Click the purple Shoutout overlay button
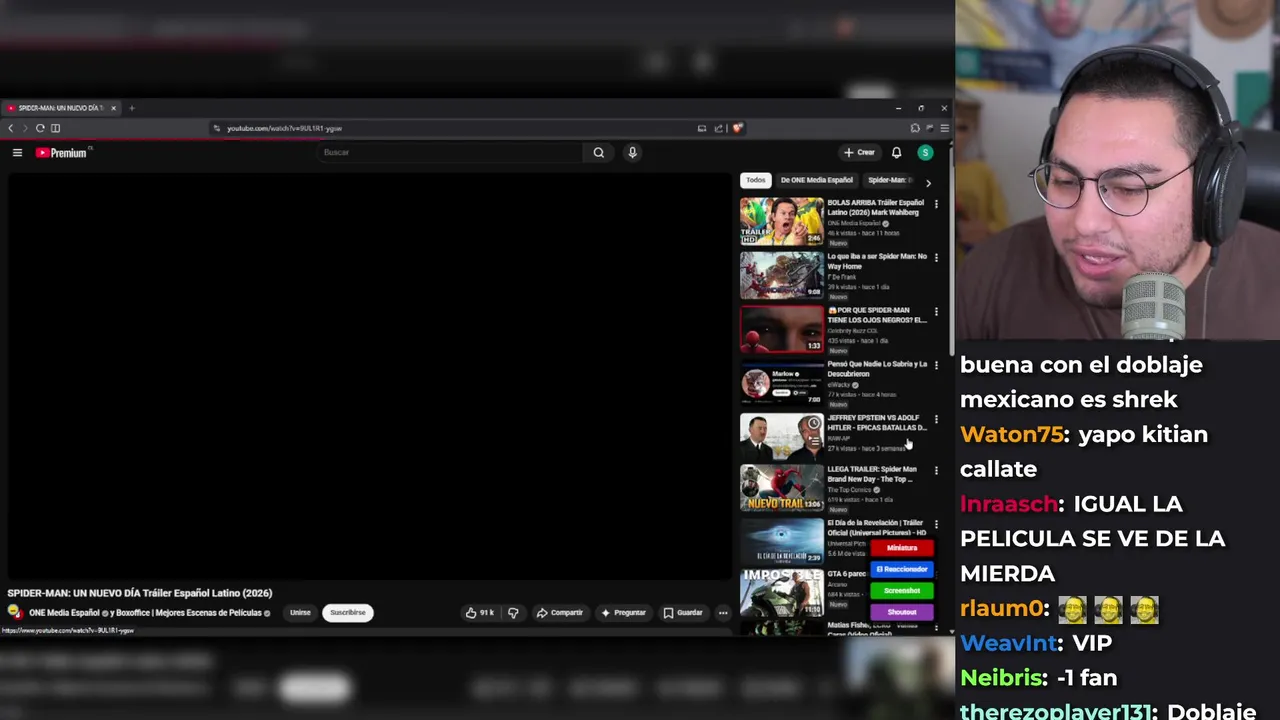Image resolution: width=1280 pixels, height=720 pixels. click(x=902, y=612)
